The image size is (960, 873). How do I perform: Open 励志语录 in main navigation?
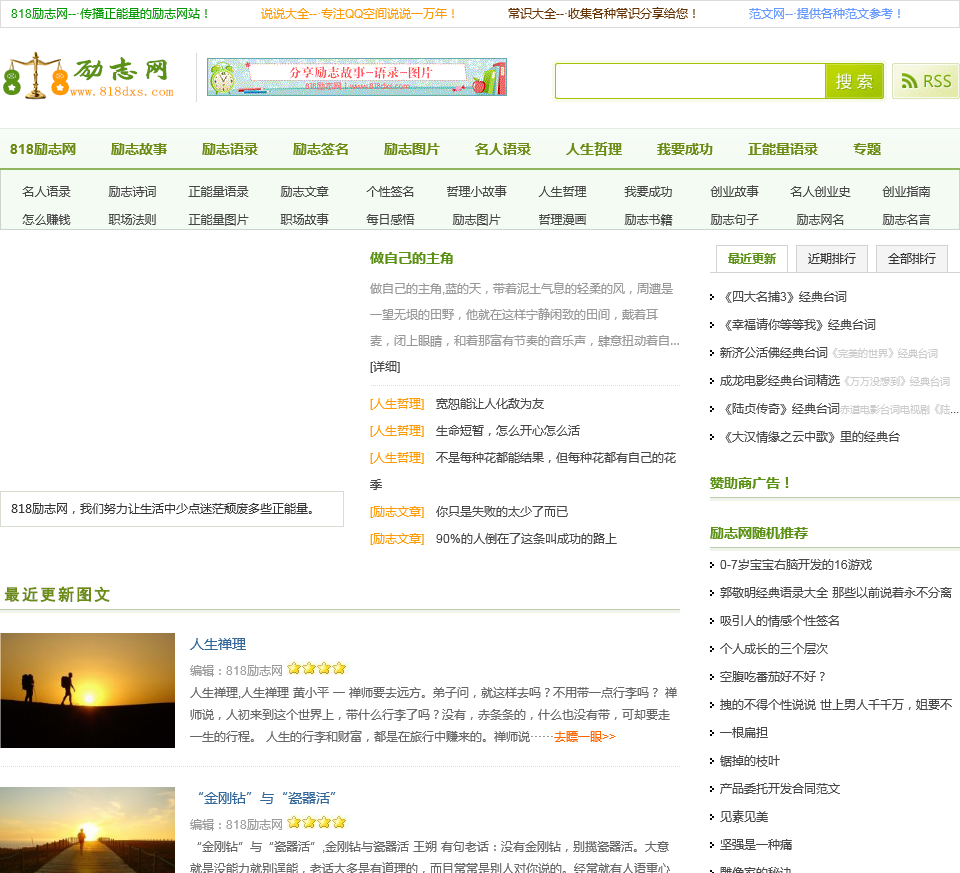[x=230, y=149]
